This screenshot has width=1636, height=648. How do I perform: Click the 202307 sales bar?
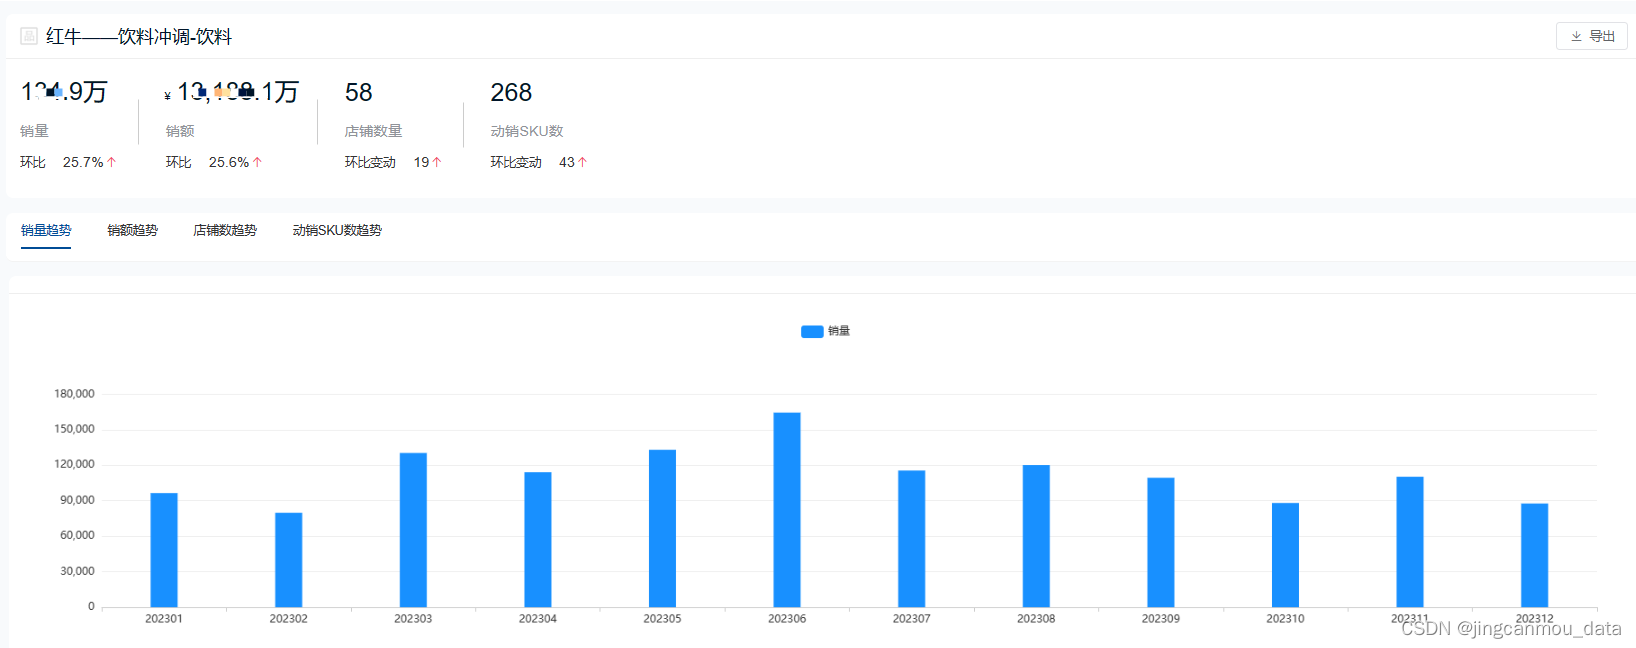912,539
